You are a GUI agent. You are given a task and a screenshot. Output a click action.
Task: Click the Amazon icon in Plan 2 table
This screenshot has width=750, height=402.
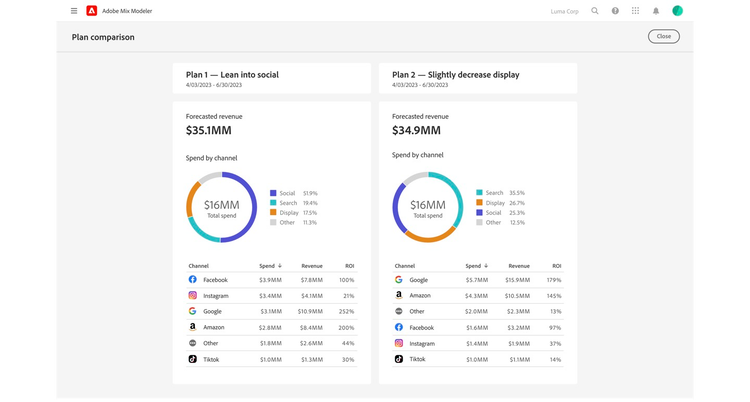[399, 296]
